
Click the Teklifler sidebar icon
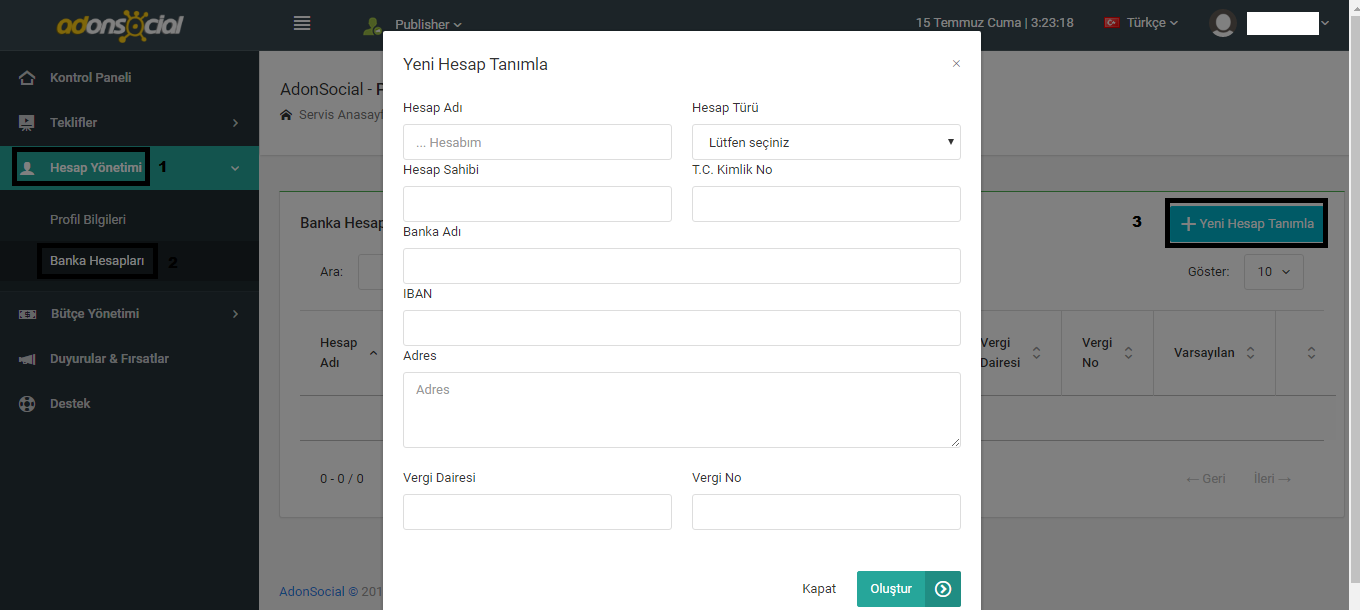[27, 123]
